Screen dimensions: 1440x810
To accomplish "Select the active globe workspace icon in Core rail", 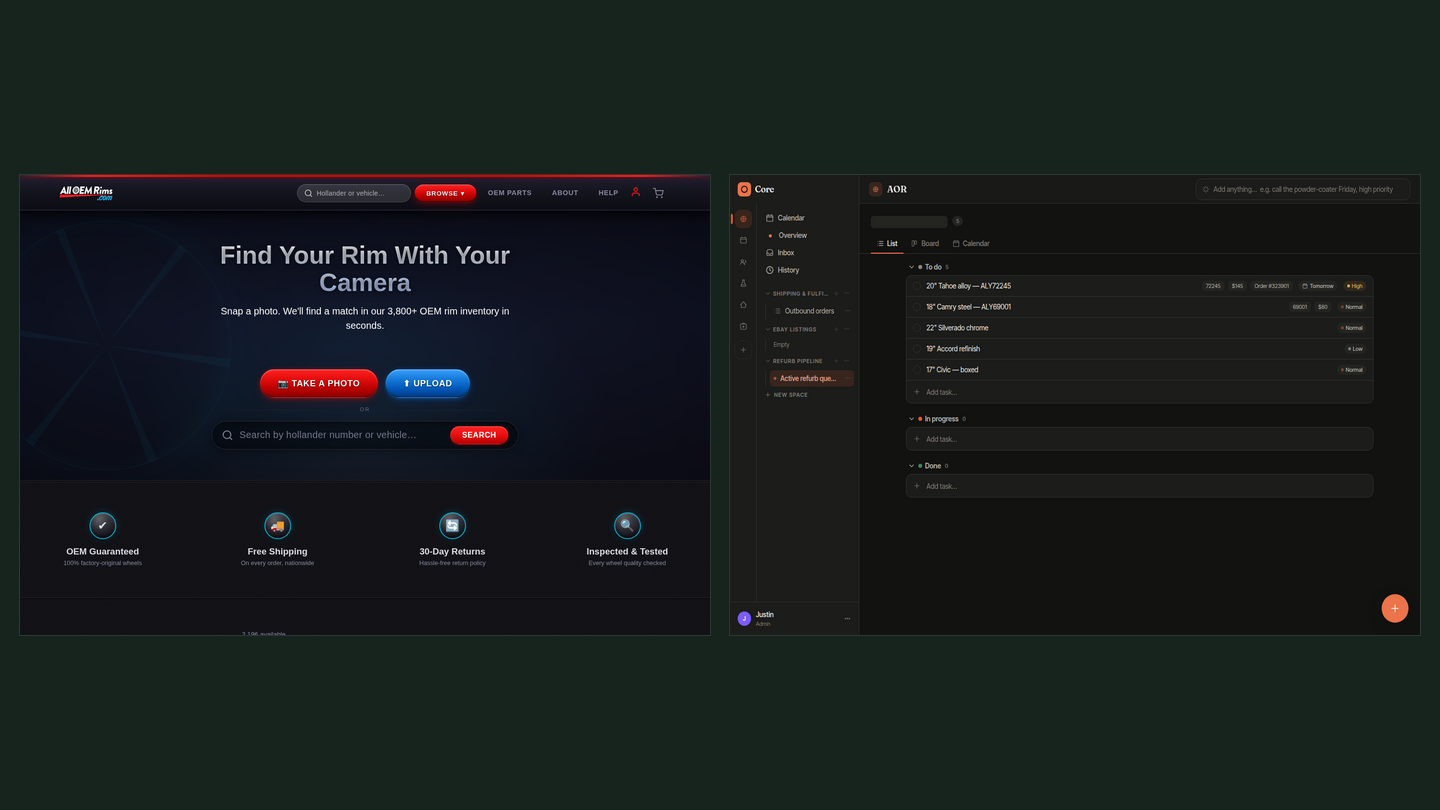I will tap(743, 219).
